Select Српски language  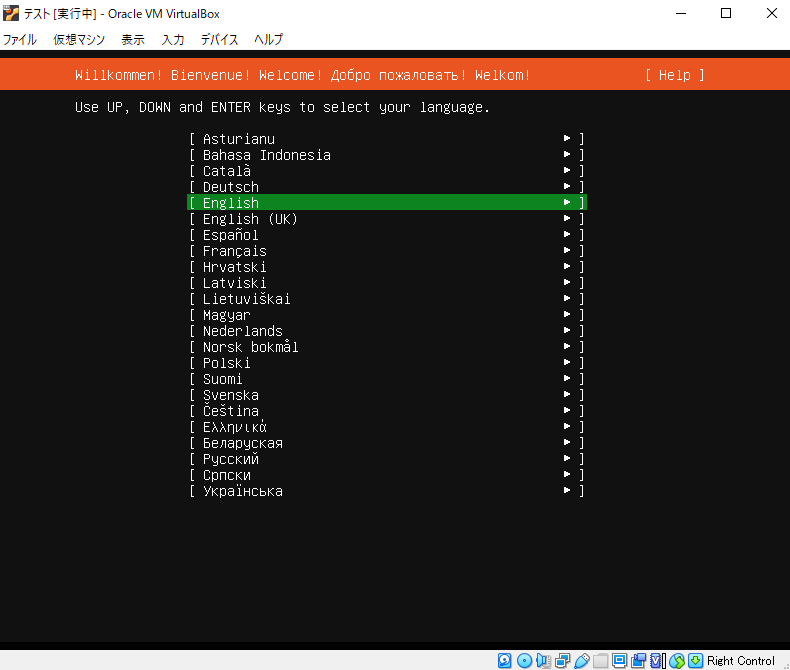click(386, 475)
